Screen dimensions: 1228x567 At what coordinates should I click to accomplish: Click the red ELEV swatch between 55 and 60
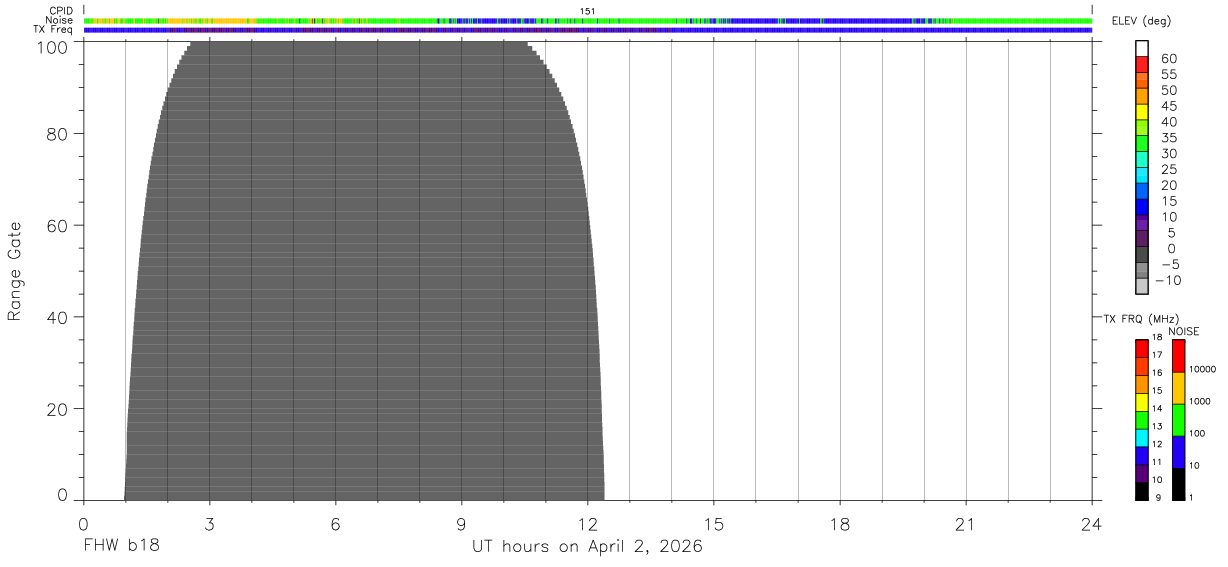(x=1142, y=65)
